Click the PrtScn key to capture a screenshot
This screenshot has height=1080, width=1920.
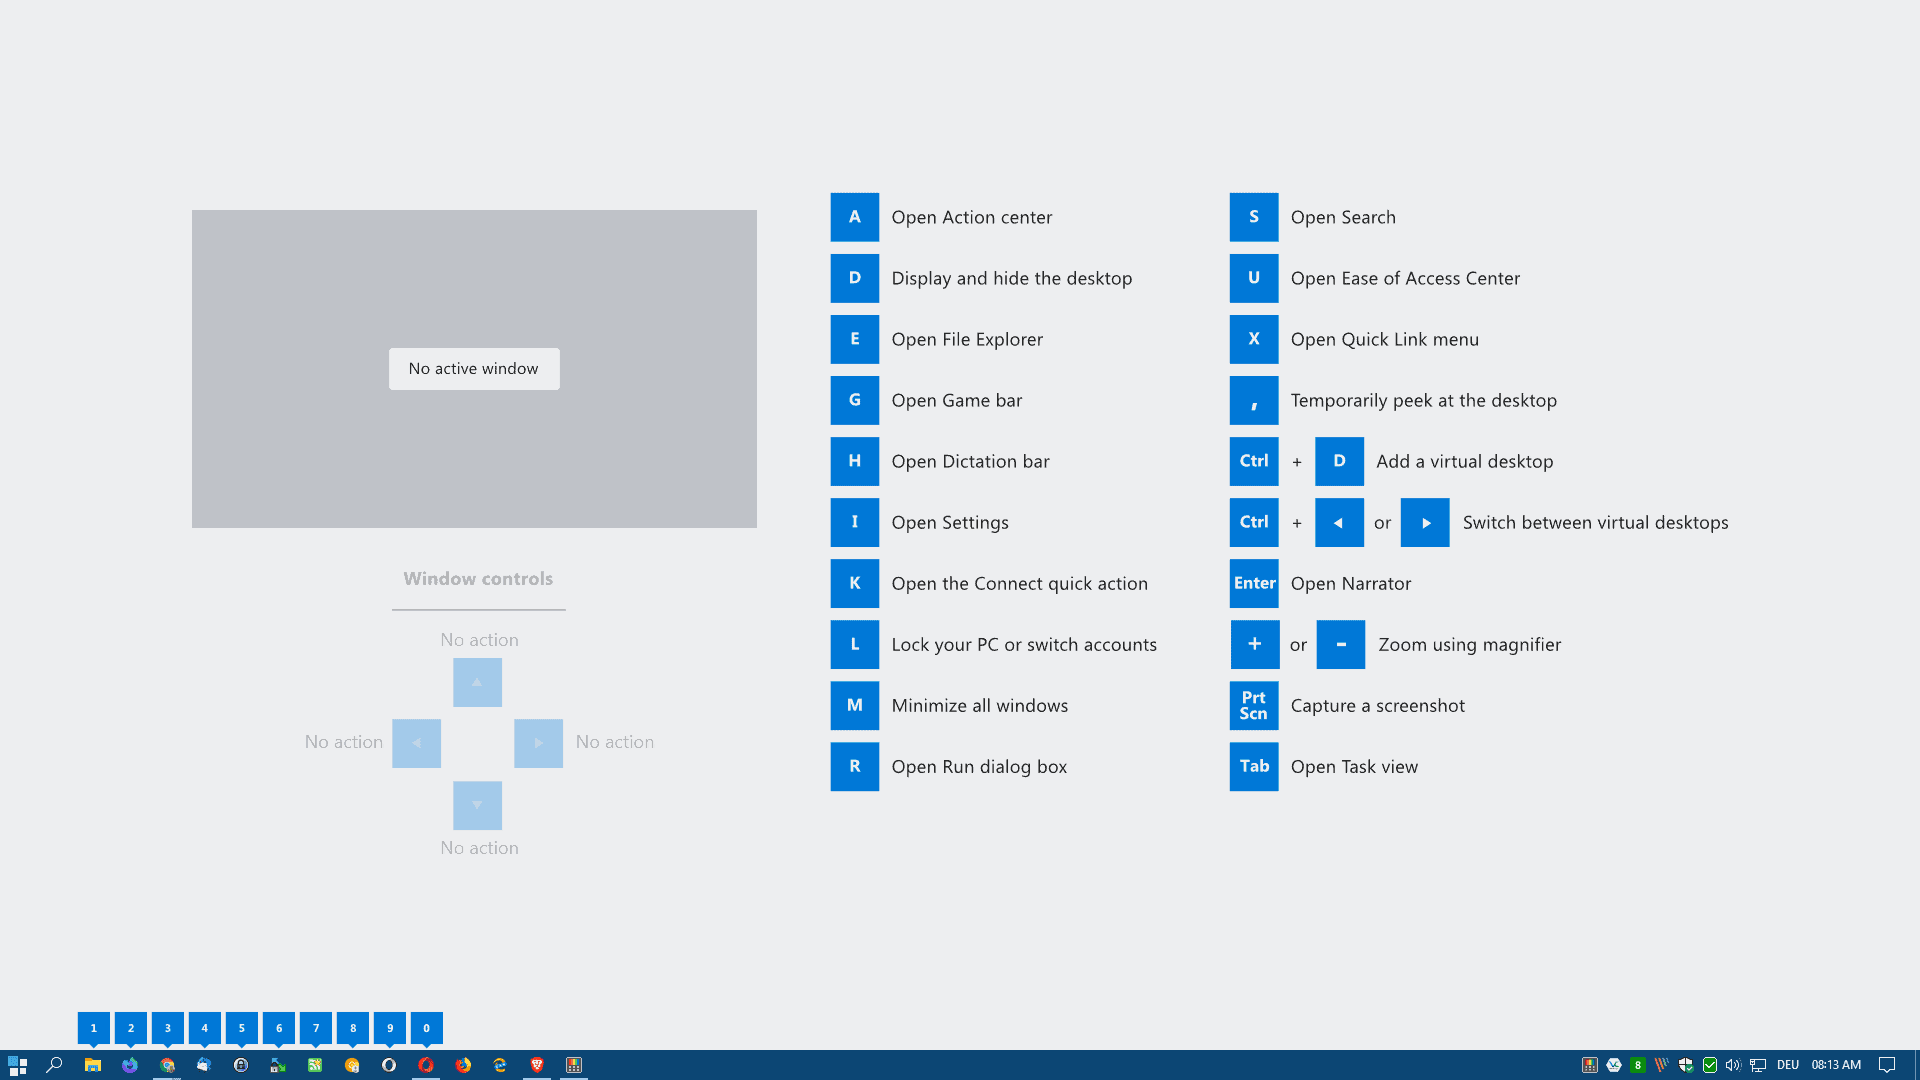[1253, 705]
